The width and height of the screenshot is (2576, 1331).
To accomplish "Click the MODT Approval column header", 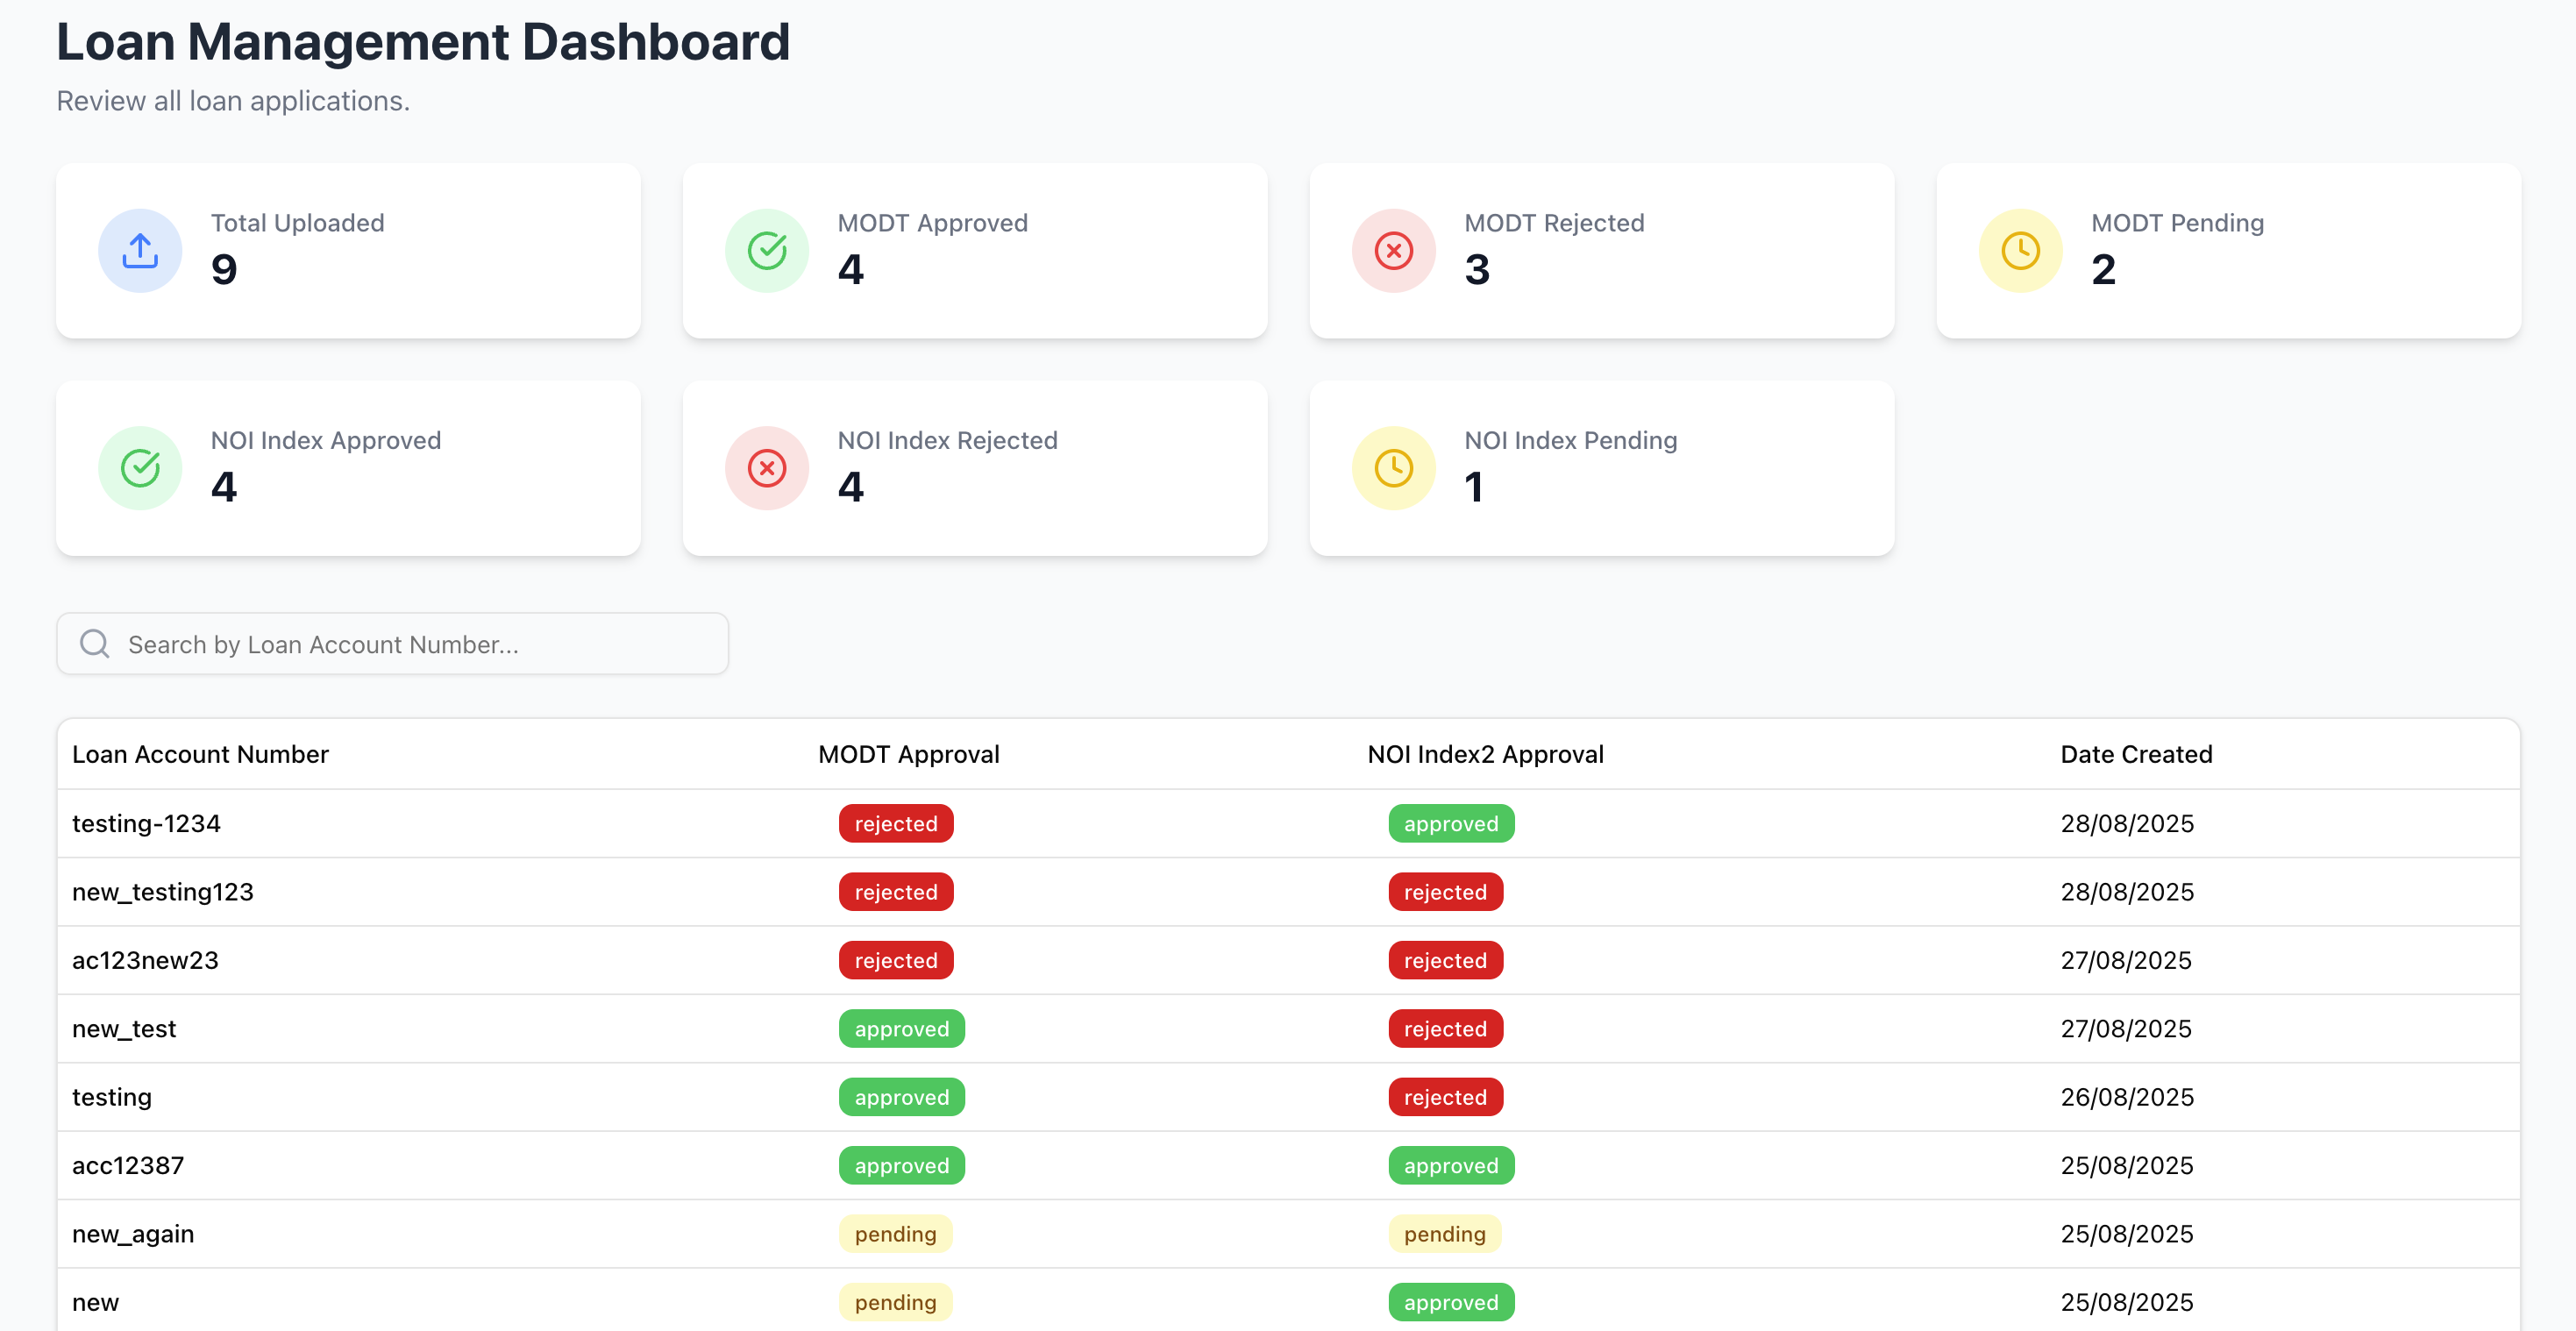I will 908,754.
